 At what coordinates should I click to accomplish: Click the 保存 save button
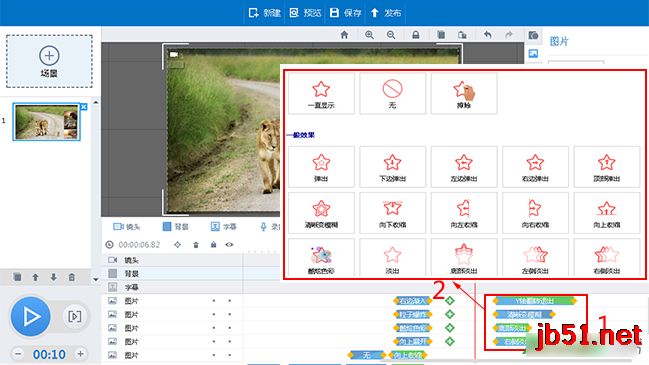346,13
